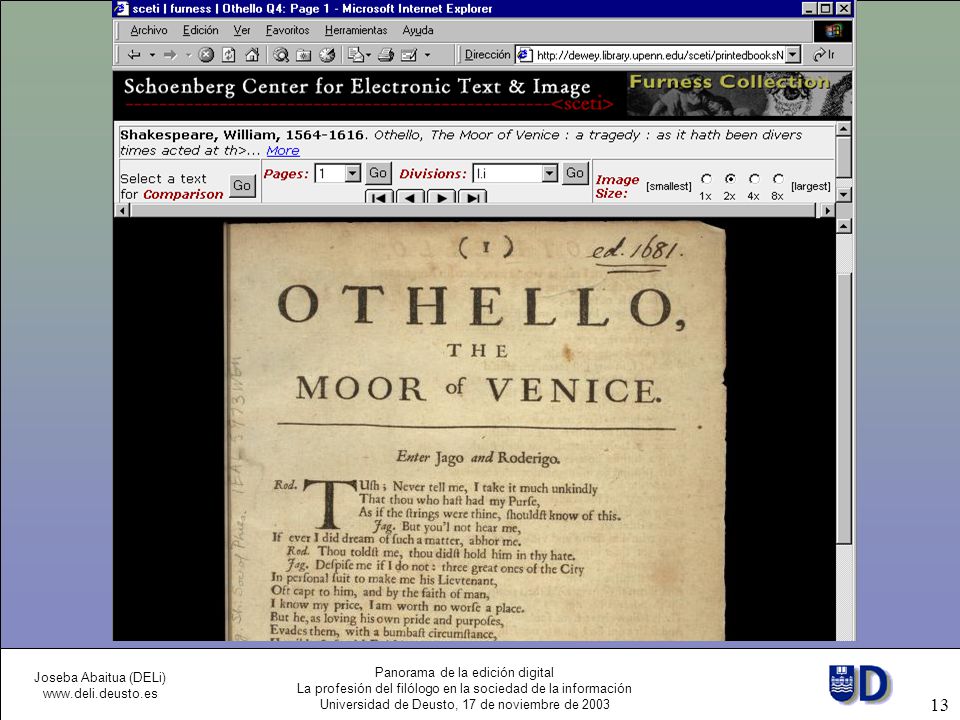Click the left arrow of horizontal scrollbar
960x720 pixels.
coord(122,211)
